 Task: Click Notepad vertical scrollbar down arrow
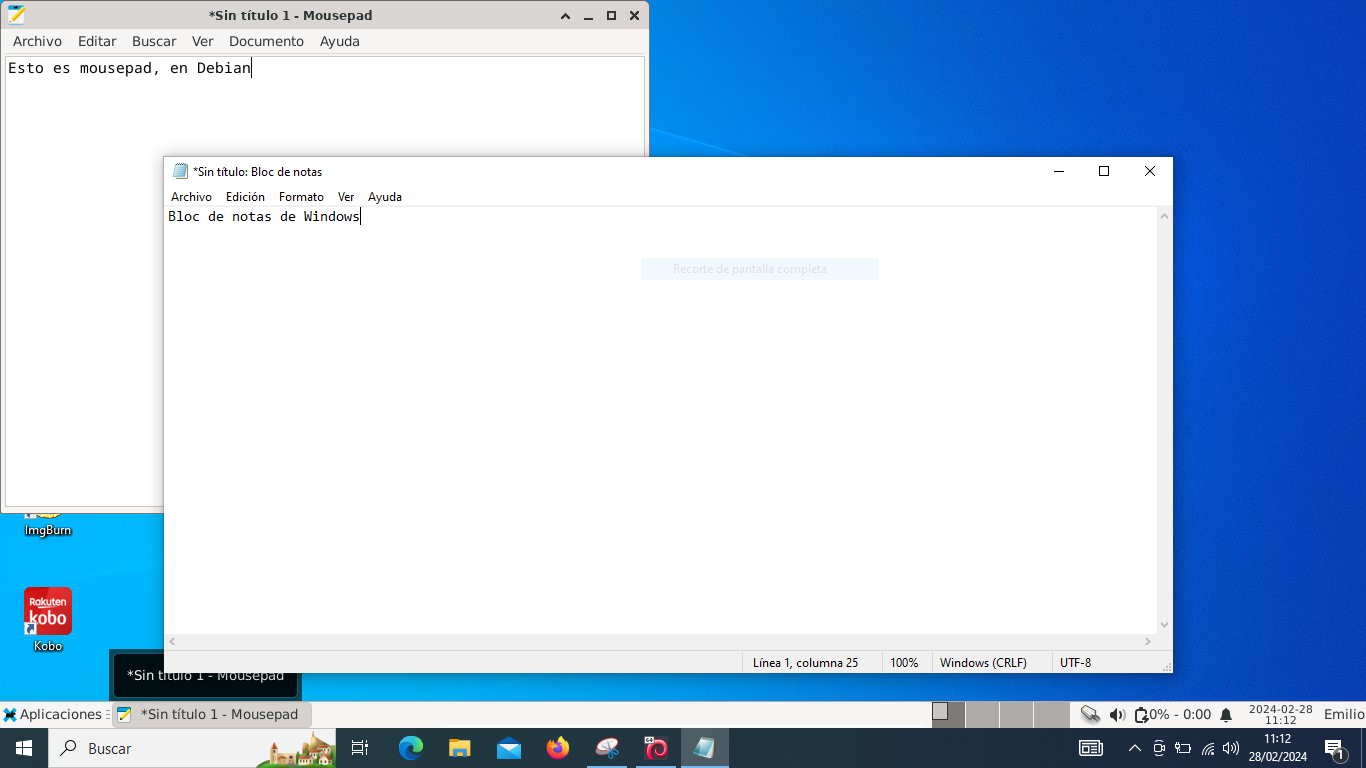click(1165, 624)
